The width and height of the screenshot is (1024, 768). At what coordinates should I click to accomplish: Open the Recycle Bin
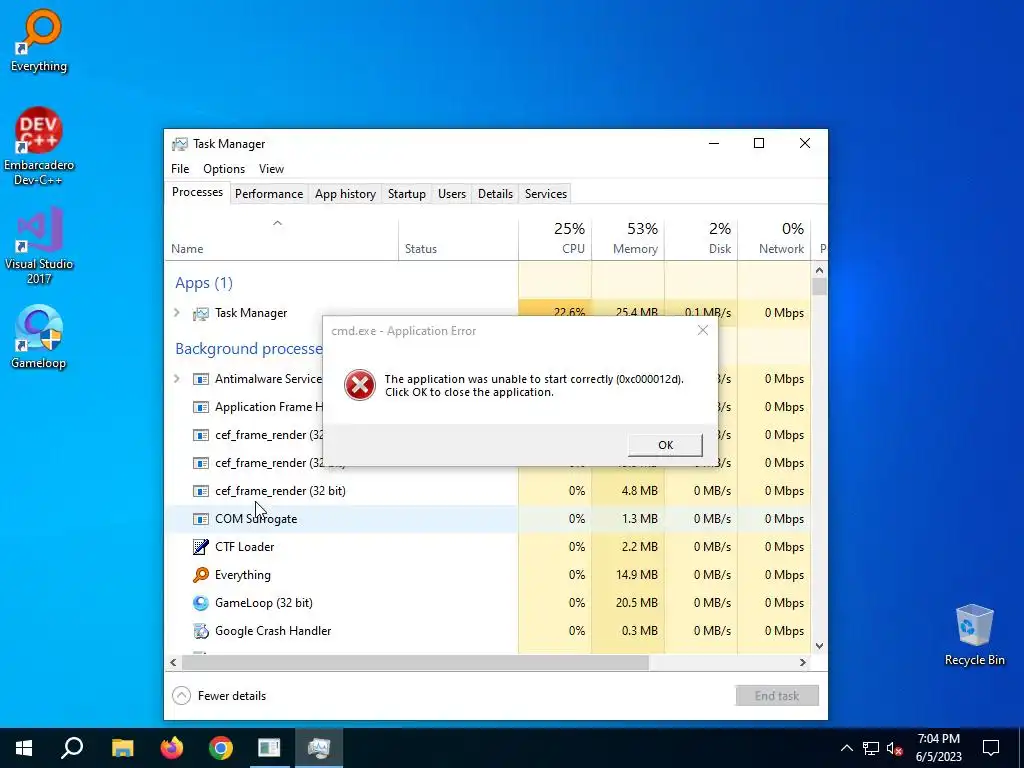coord(974,635)
